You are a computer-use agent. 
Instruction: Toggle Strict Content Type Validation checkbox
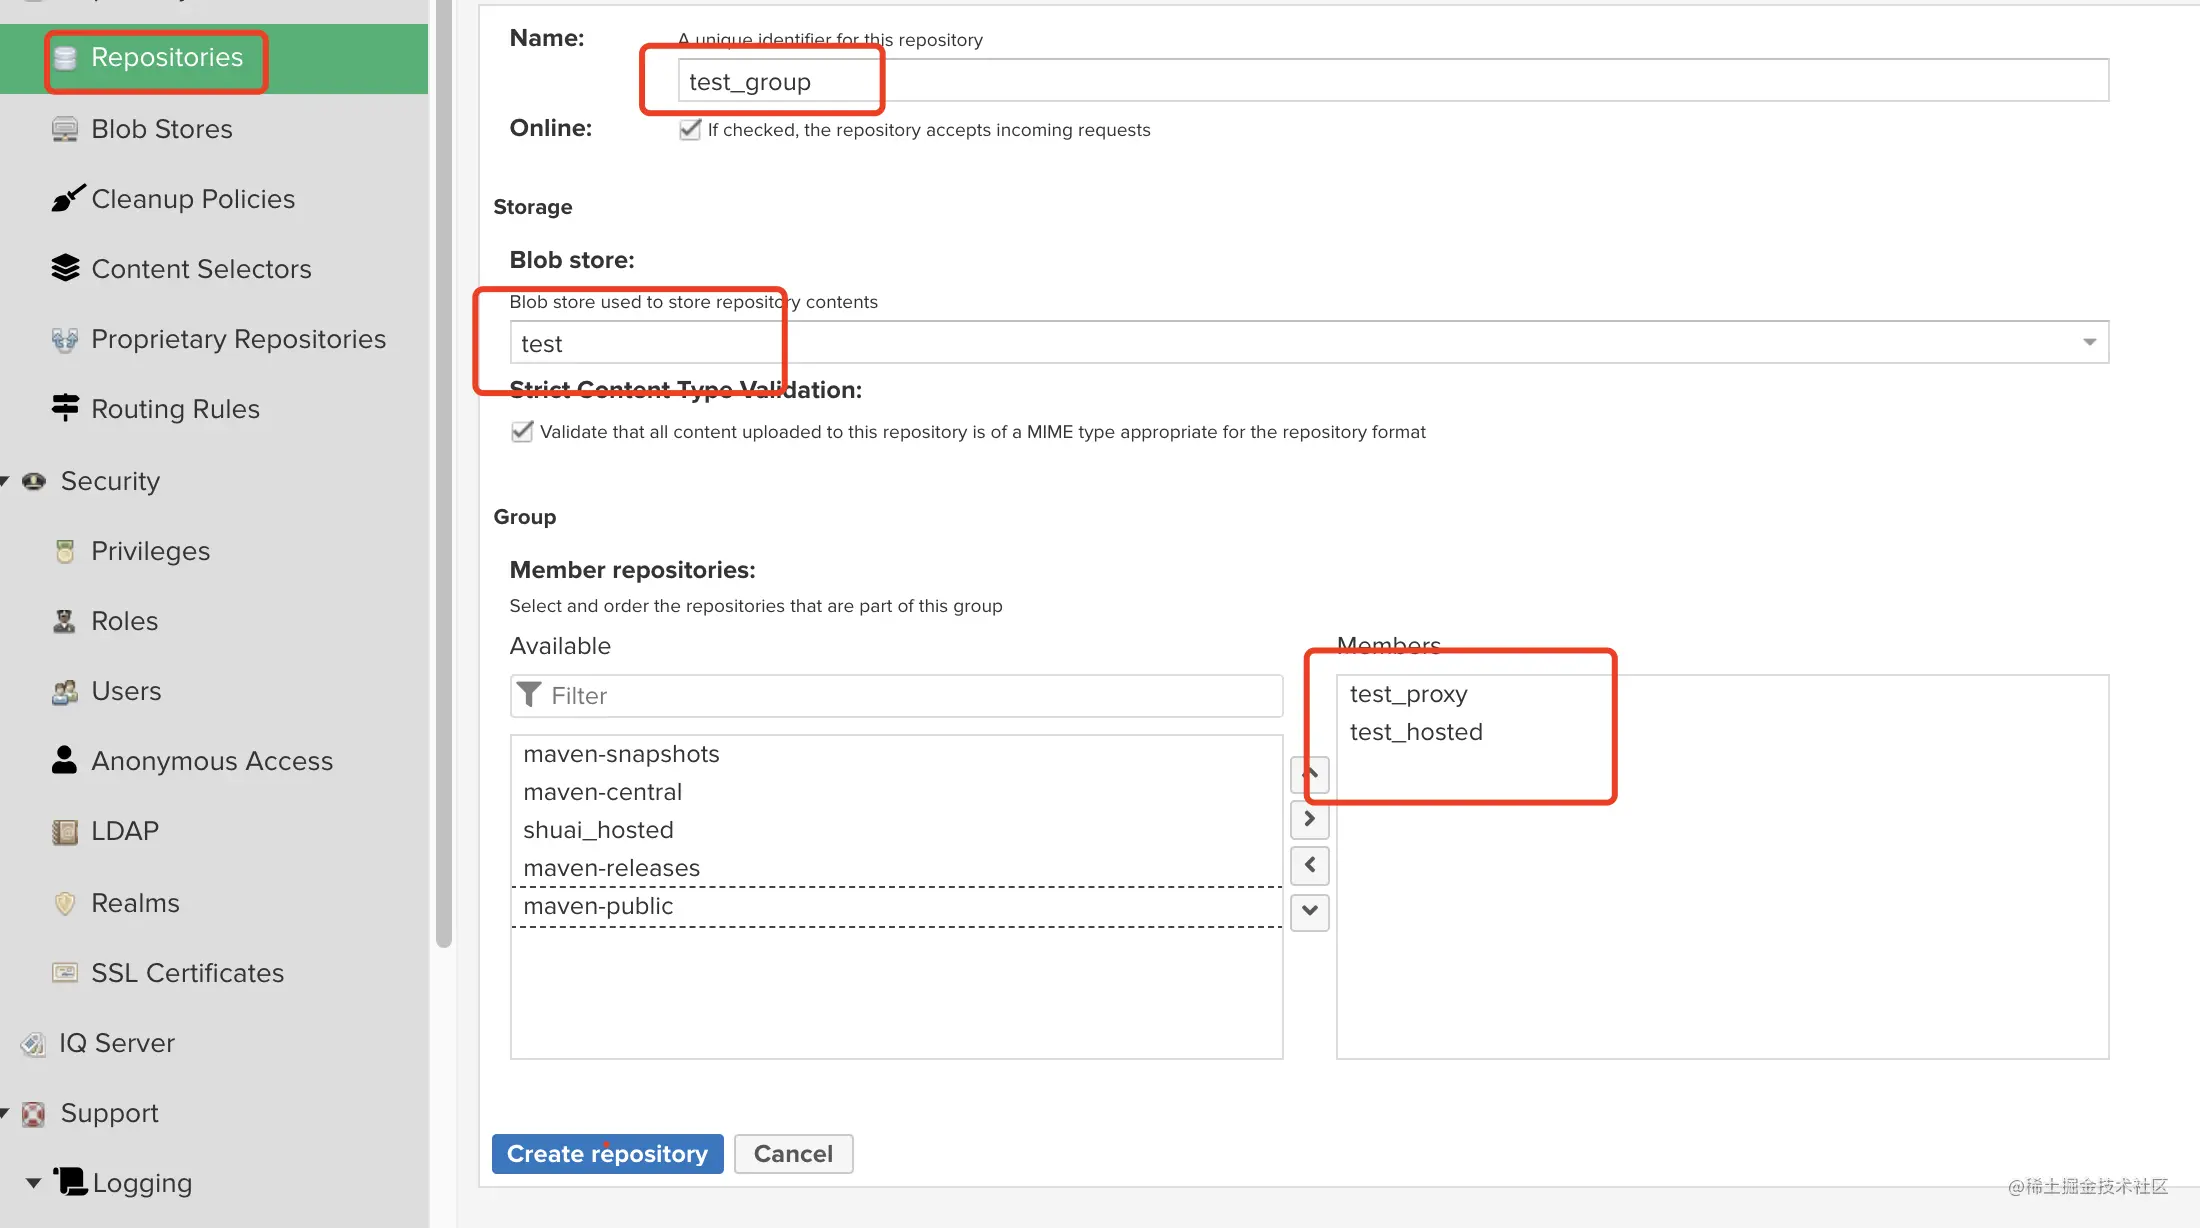click(521, 431)
